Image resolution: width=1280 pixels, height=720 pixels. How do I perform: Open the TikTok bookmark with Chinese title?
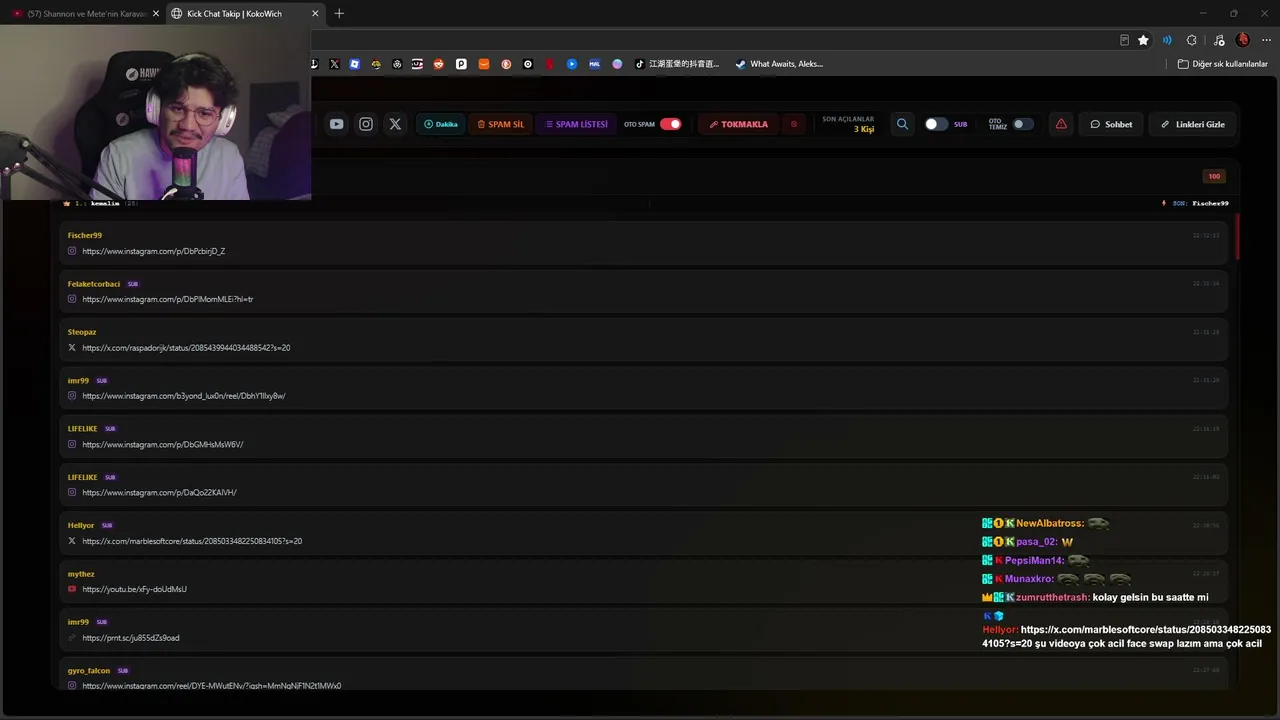679,64
